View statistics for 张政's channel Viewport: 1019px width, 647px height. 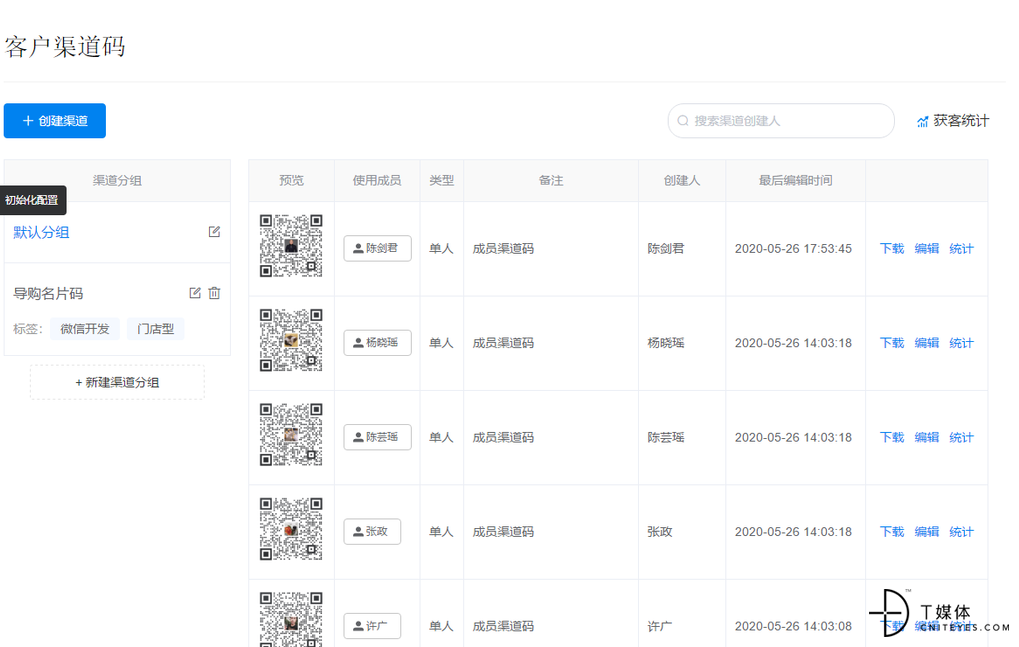coord(961,531)
